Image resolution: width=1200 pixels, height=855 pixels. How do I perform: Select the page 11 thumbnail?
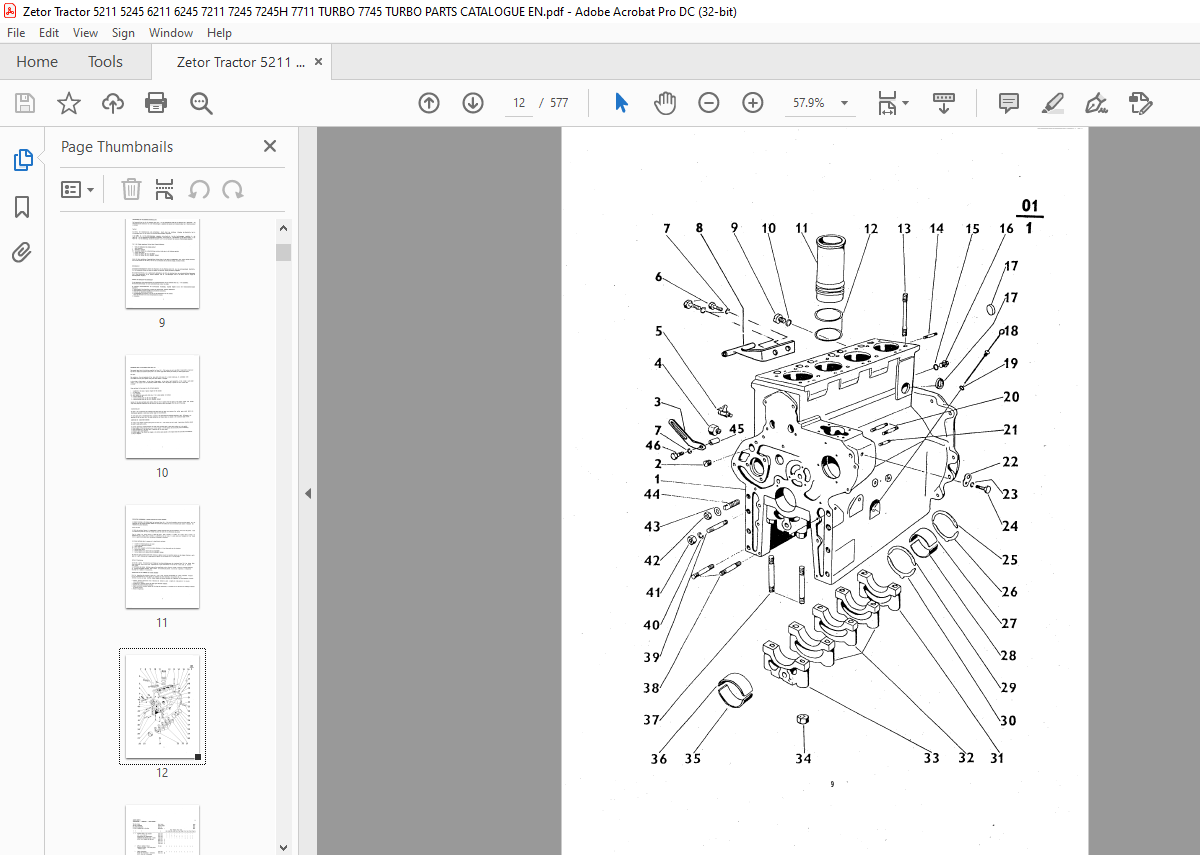(x=162, y=556)
